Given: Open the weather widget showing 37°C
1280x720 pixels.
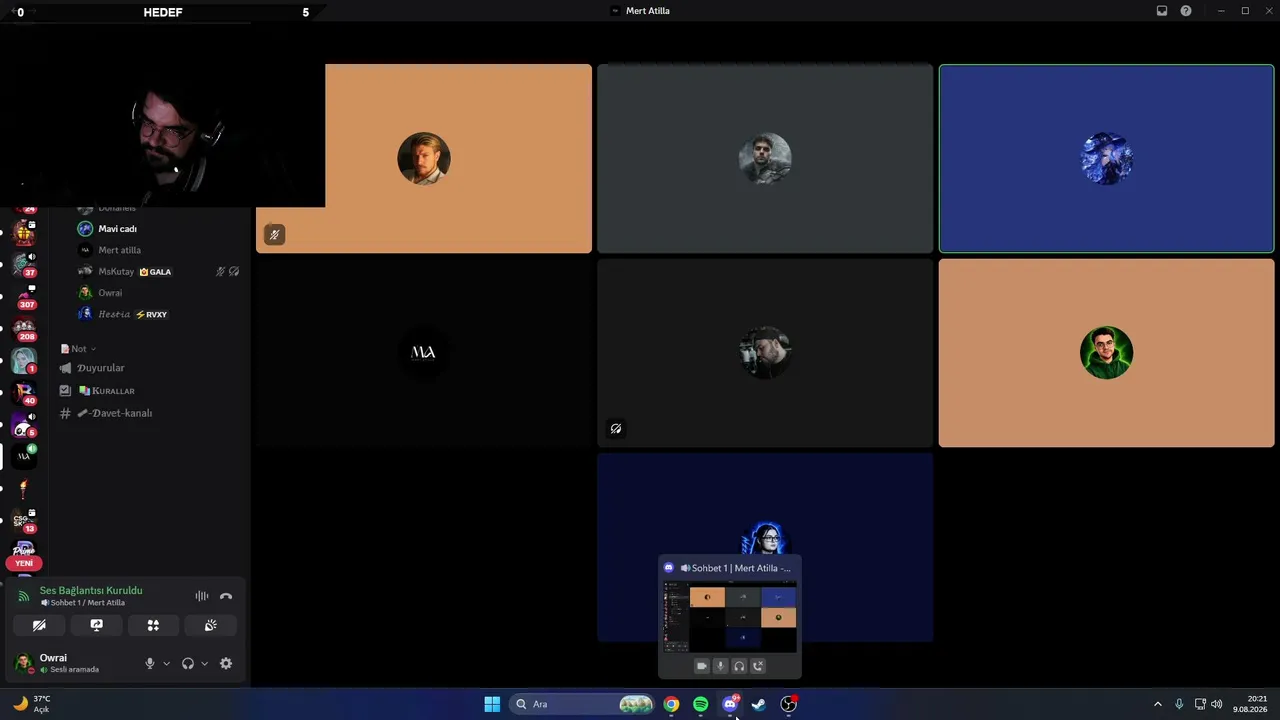Looking at the screenshot, I should pyautogui.click(x=32, y=704).
